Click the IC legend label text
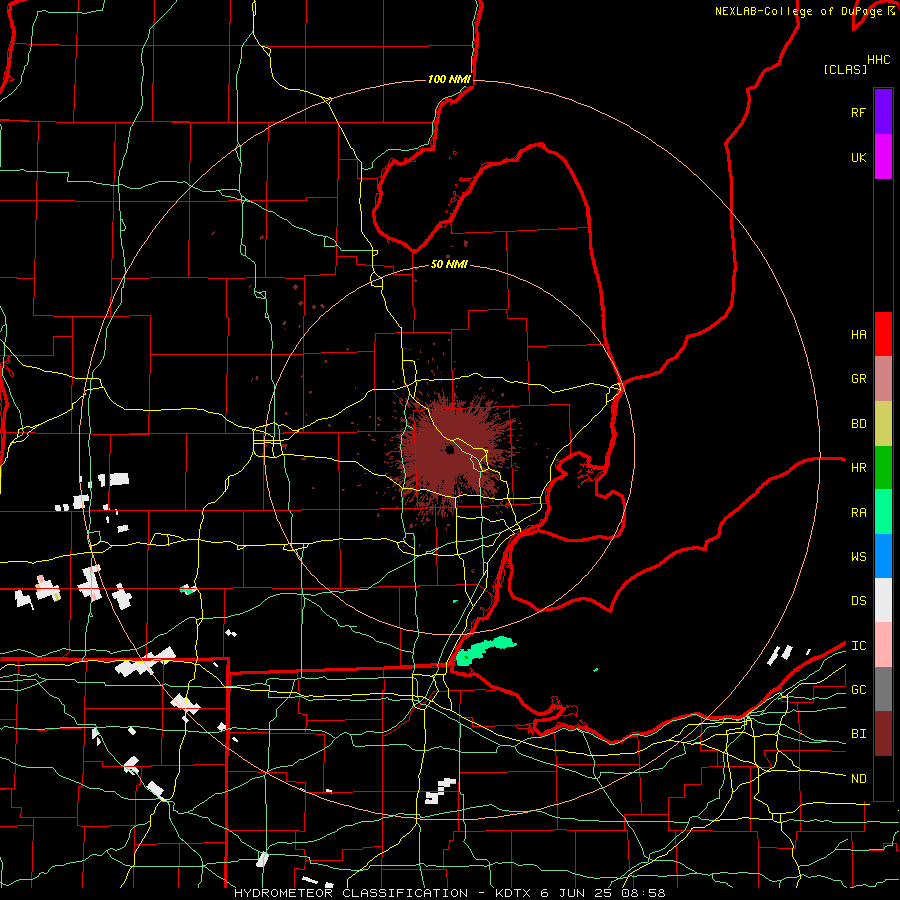Viewport: 900px width, 900px height. point(858,646)
